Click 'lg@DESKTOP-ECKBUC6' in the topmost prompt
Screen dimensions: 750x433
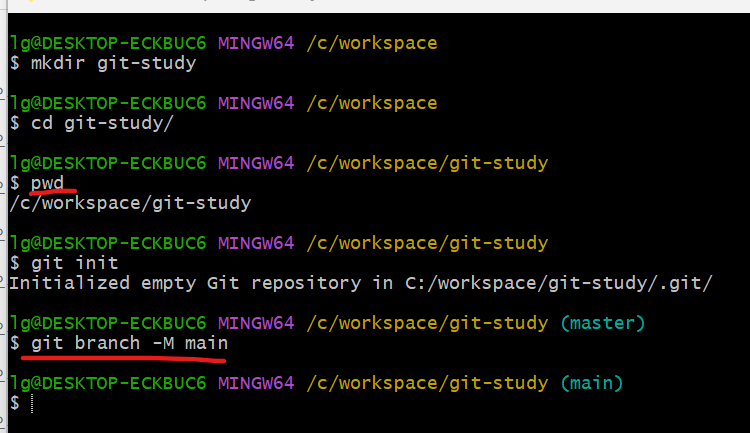coord(108,44)
